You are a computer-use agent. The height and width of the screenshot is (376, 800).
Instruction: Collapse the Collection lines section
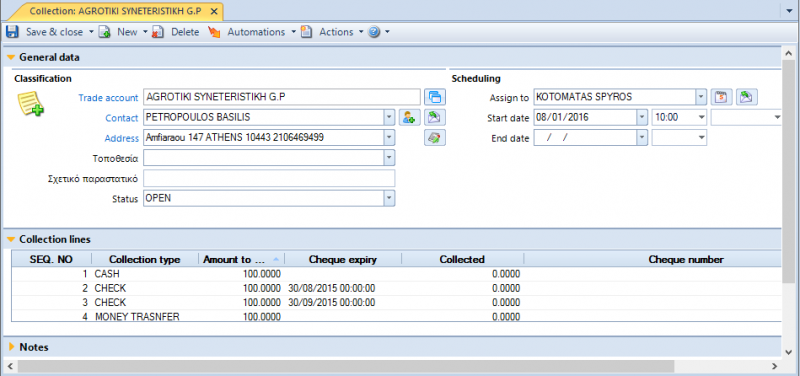click(x=11, y=239)
